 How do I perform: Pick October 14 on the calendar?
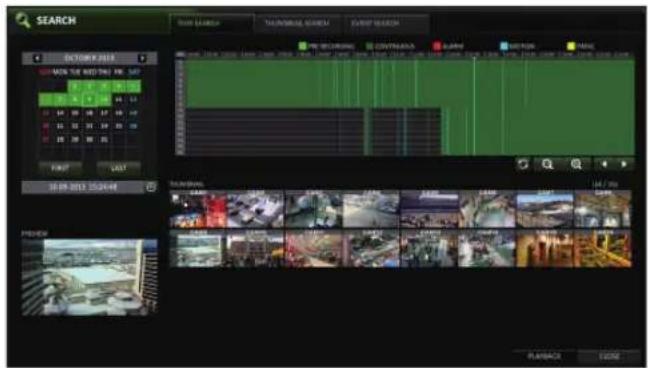tap(60, 113)
